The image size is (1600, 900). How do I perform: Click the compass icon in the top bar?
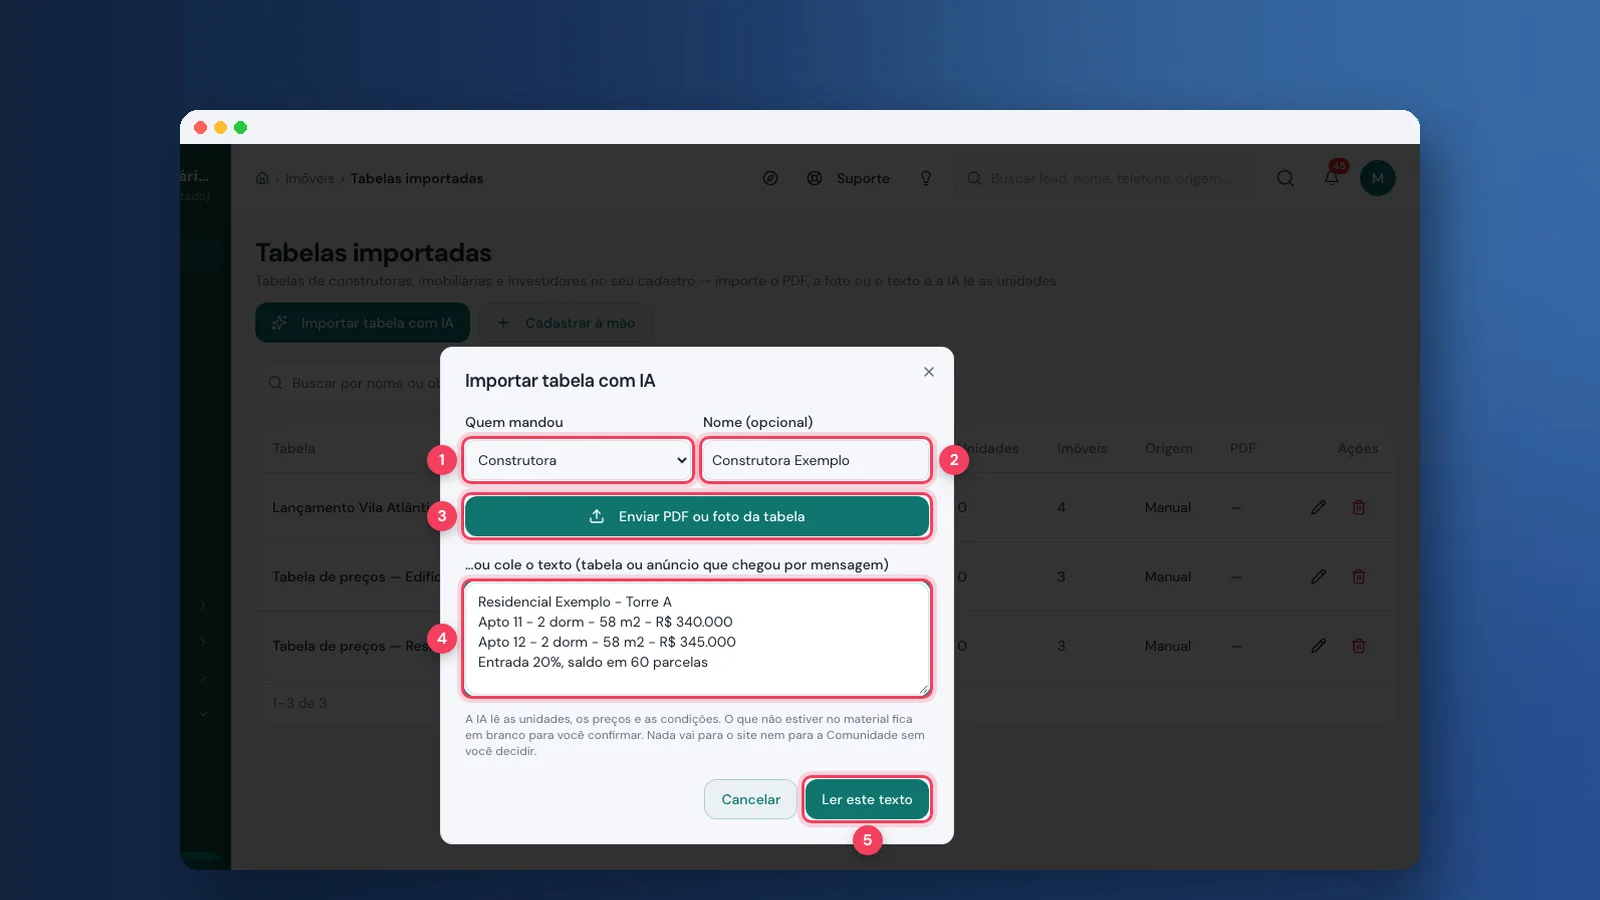[x=770, y=178]
